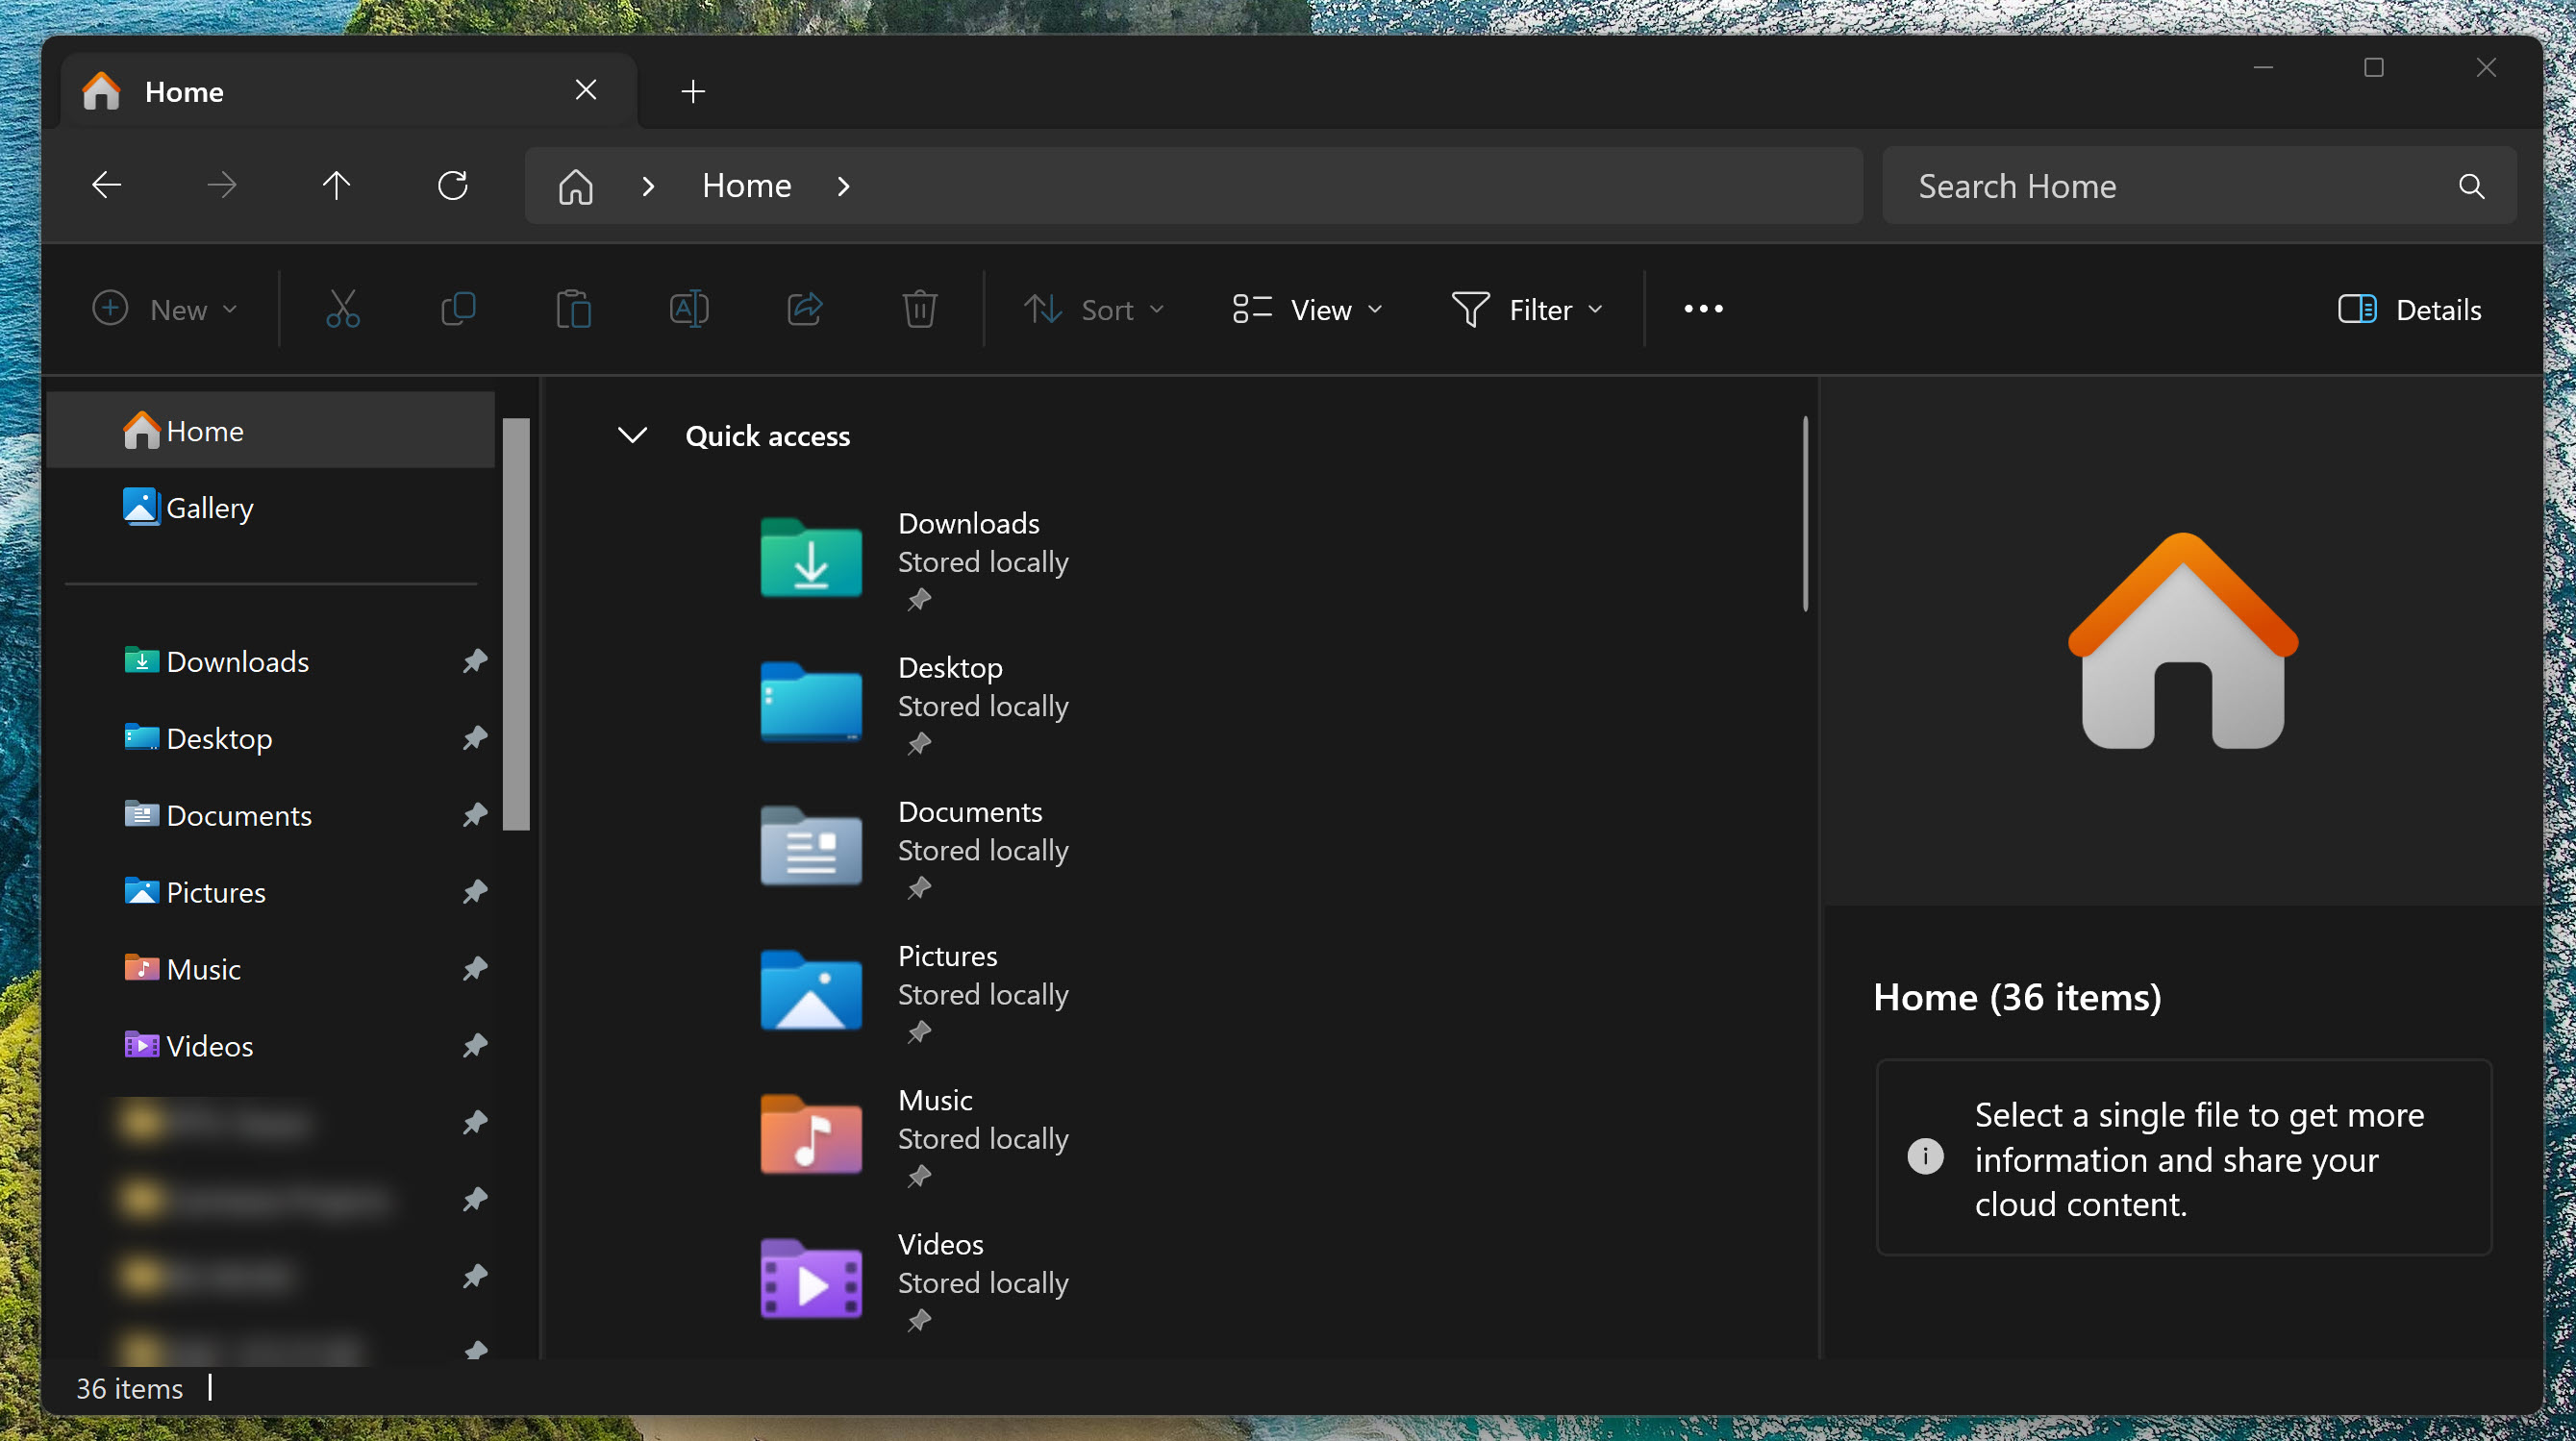Click the navigation pane scrollbar
Image resolution: width=2576 pixels, height=1441 pixels.
click(x=516, y=623)
